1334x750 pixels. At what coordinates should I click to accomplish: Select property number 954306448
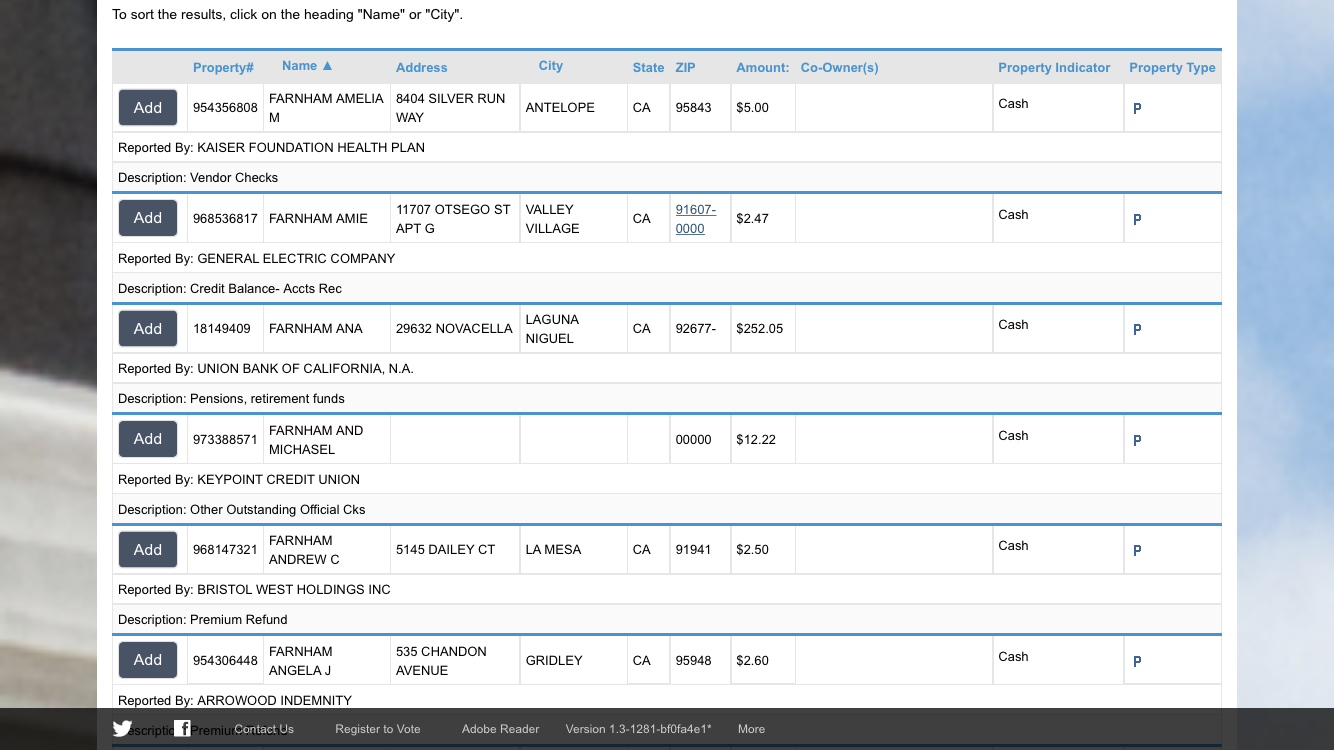tap(225, 661)
